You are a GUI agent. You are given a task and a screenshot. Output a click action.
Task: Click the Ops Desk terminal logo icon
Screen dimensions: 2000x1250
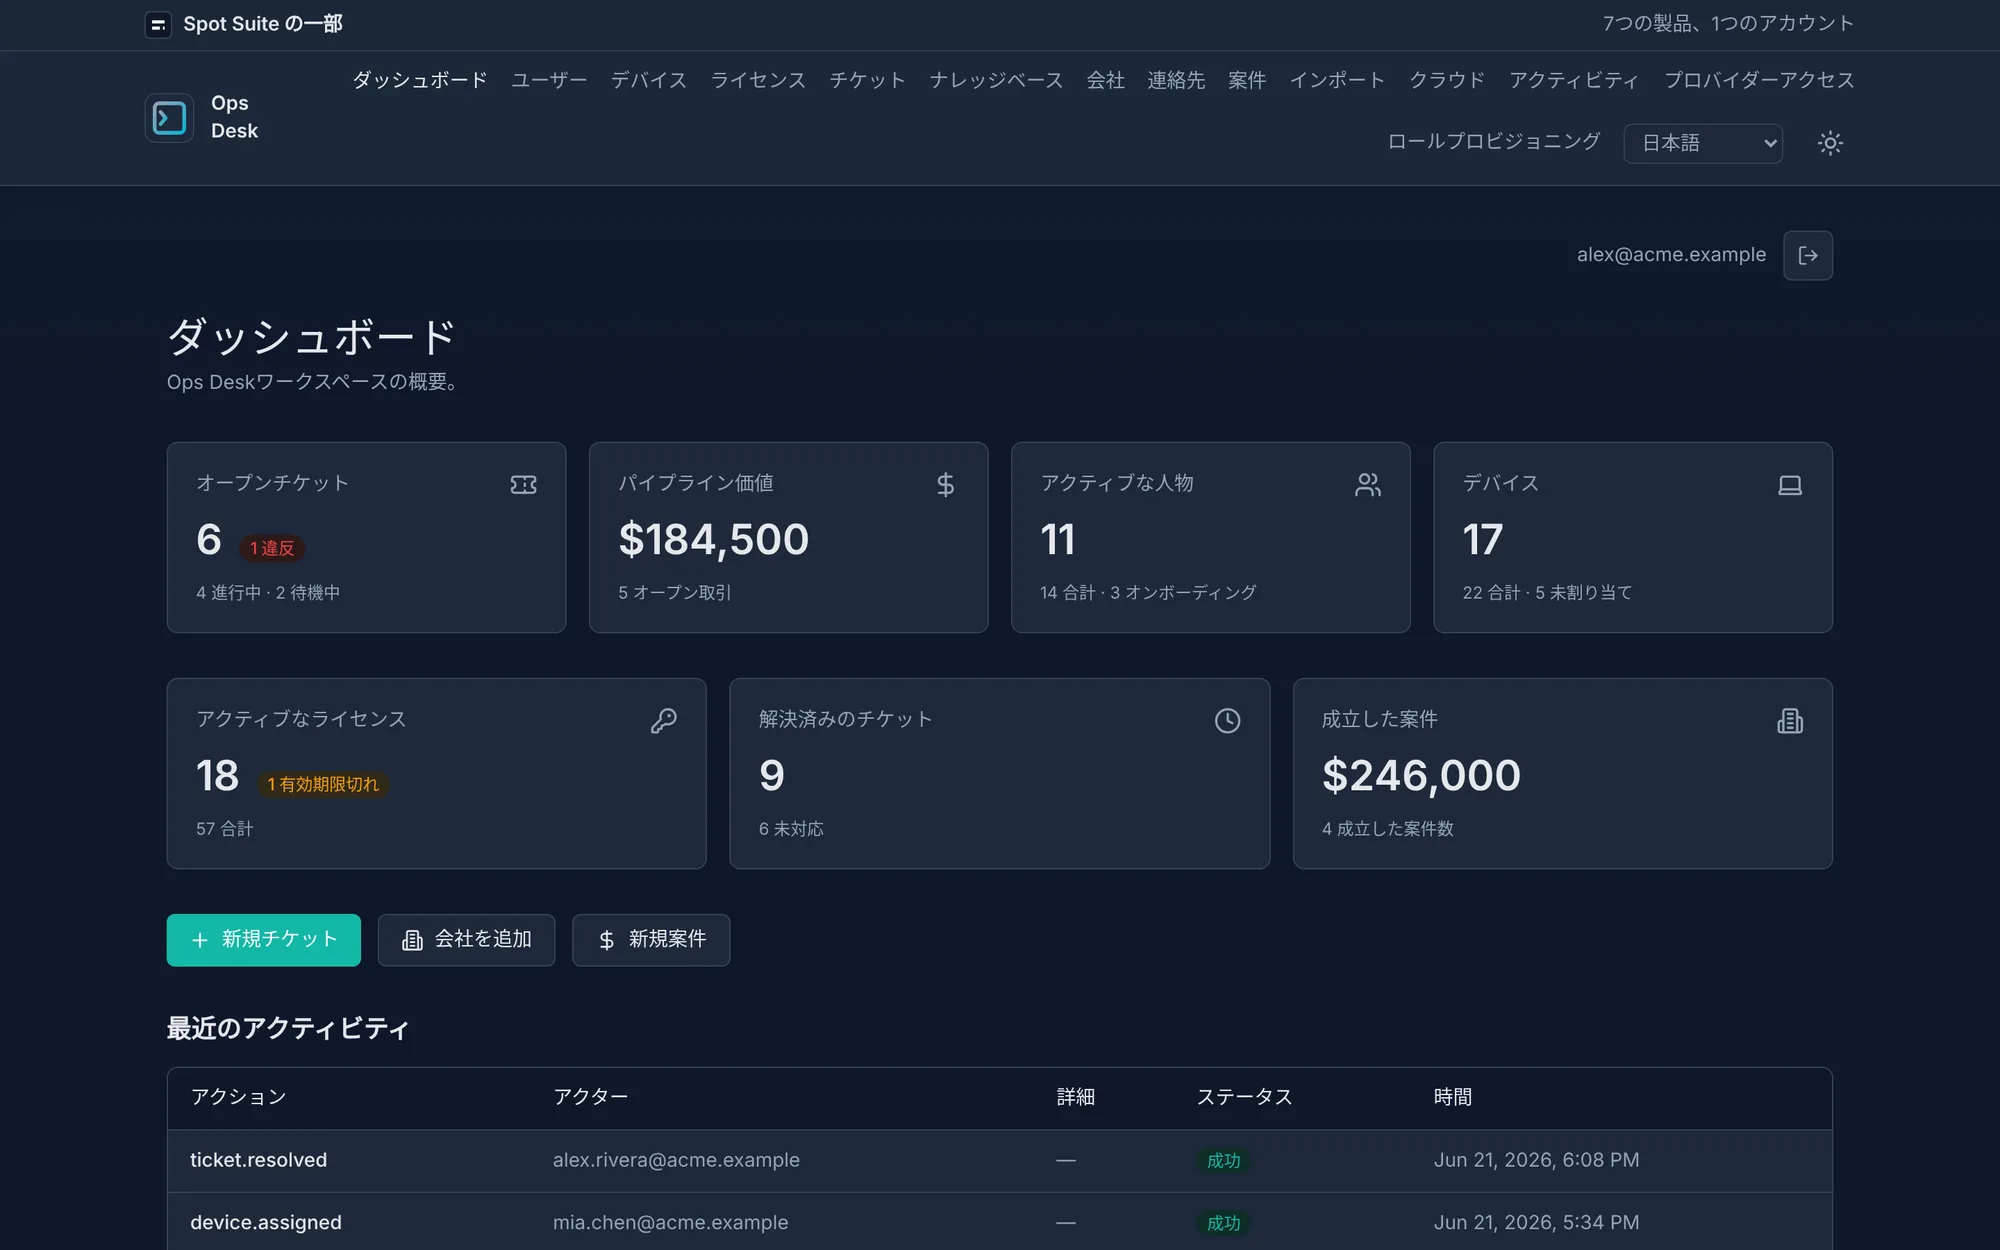(x=169, y=118)
